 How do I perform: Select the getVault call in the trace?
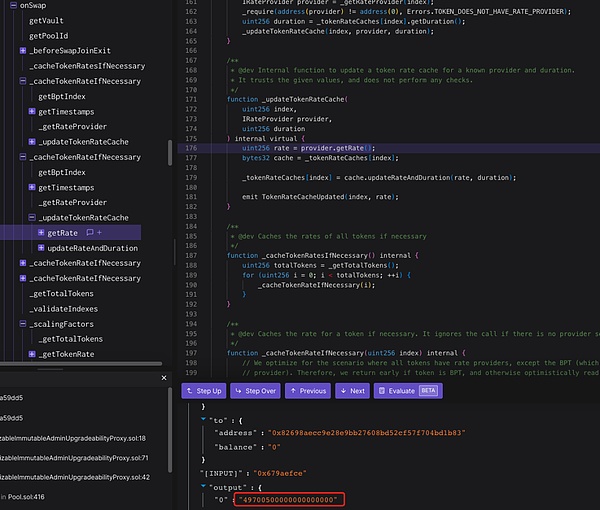tap(47, 21)
